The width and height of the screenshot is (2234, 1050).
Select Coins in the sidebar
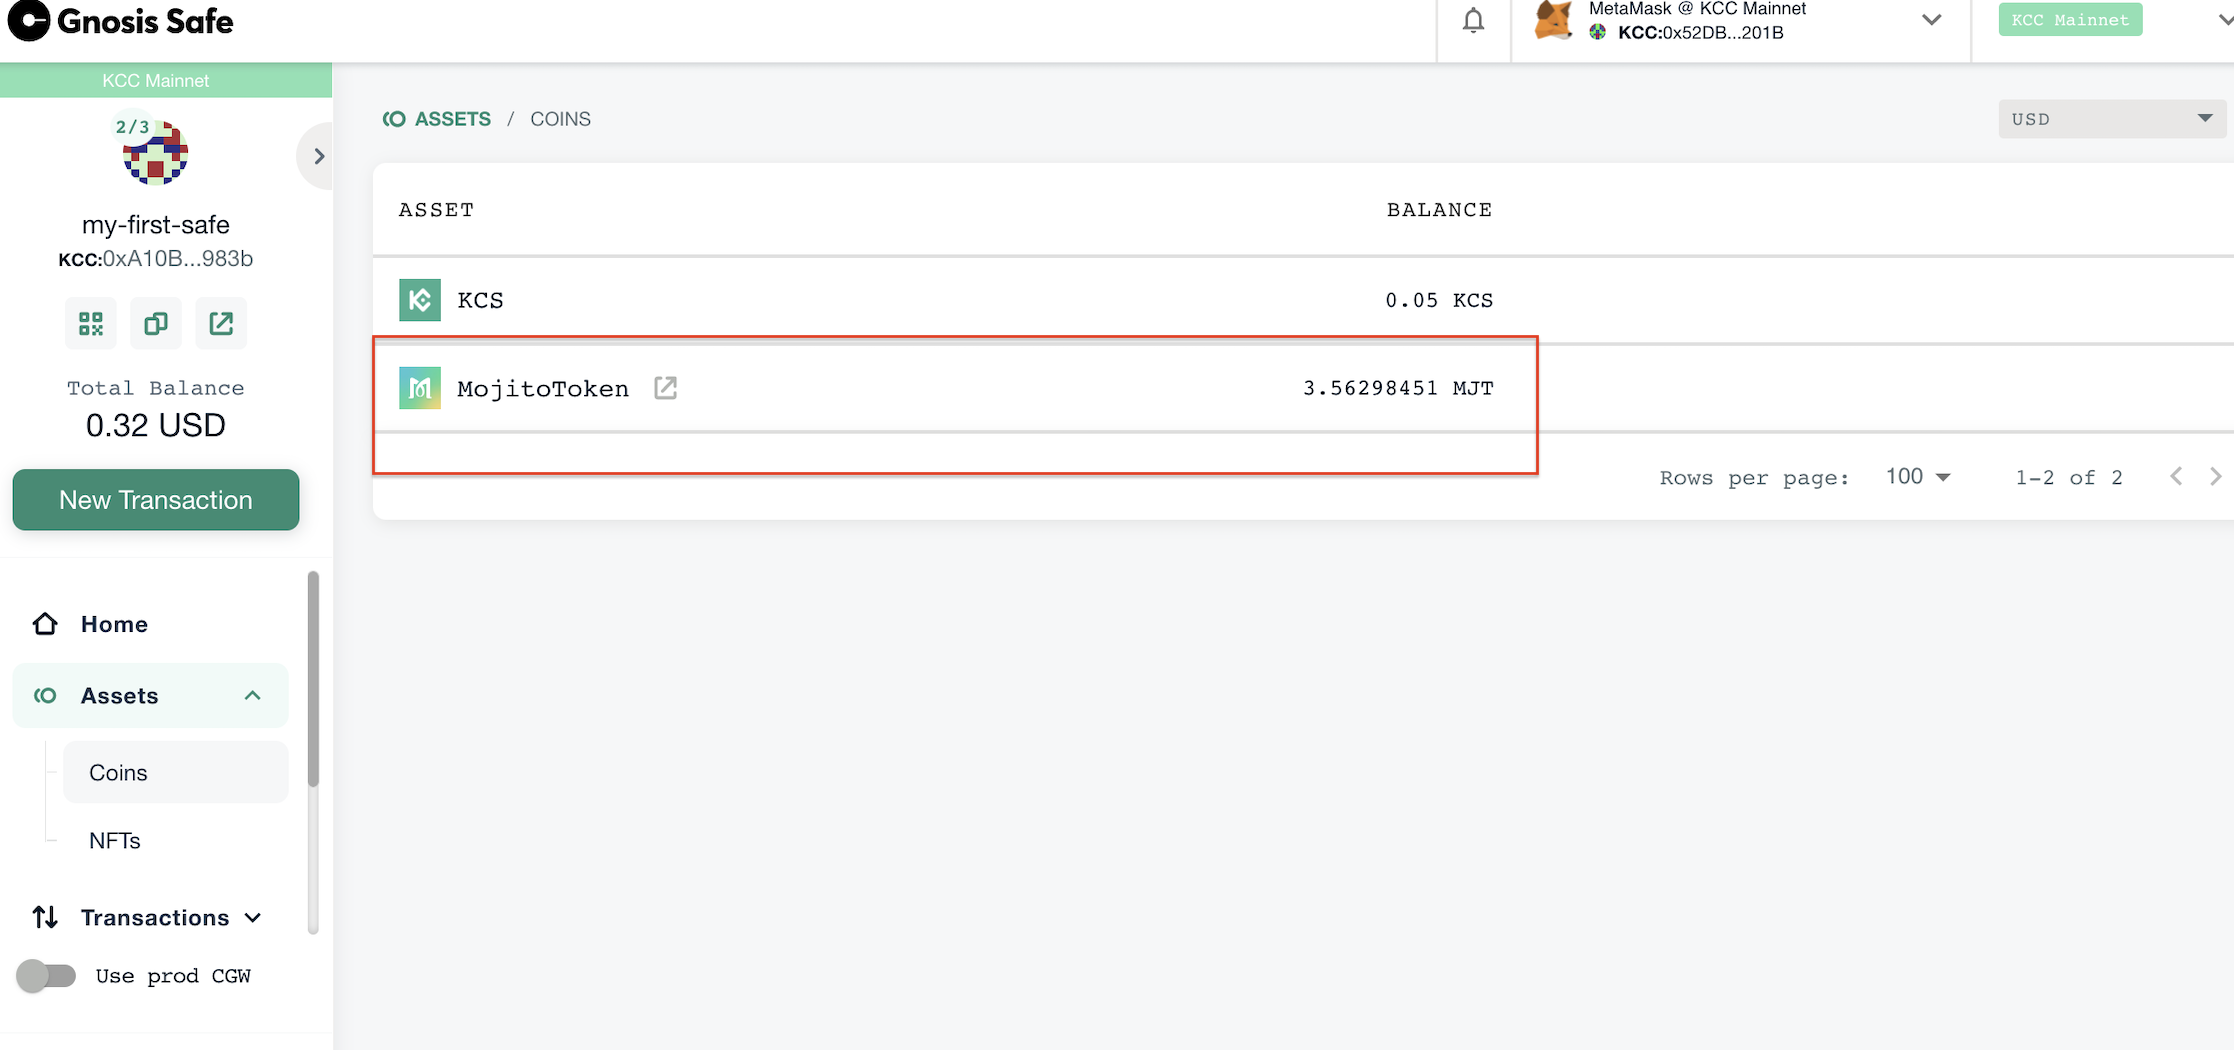(x=118, y=773)
